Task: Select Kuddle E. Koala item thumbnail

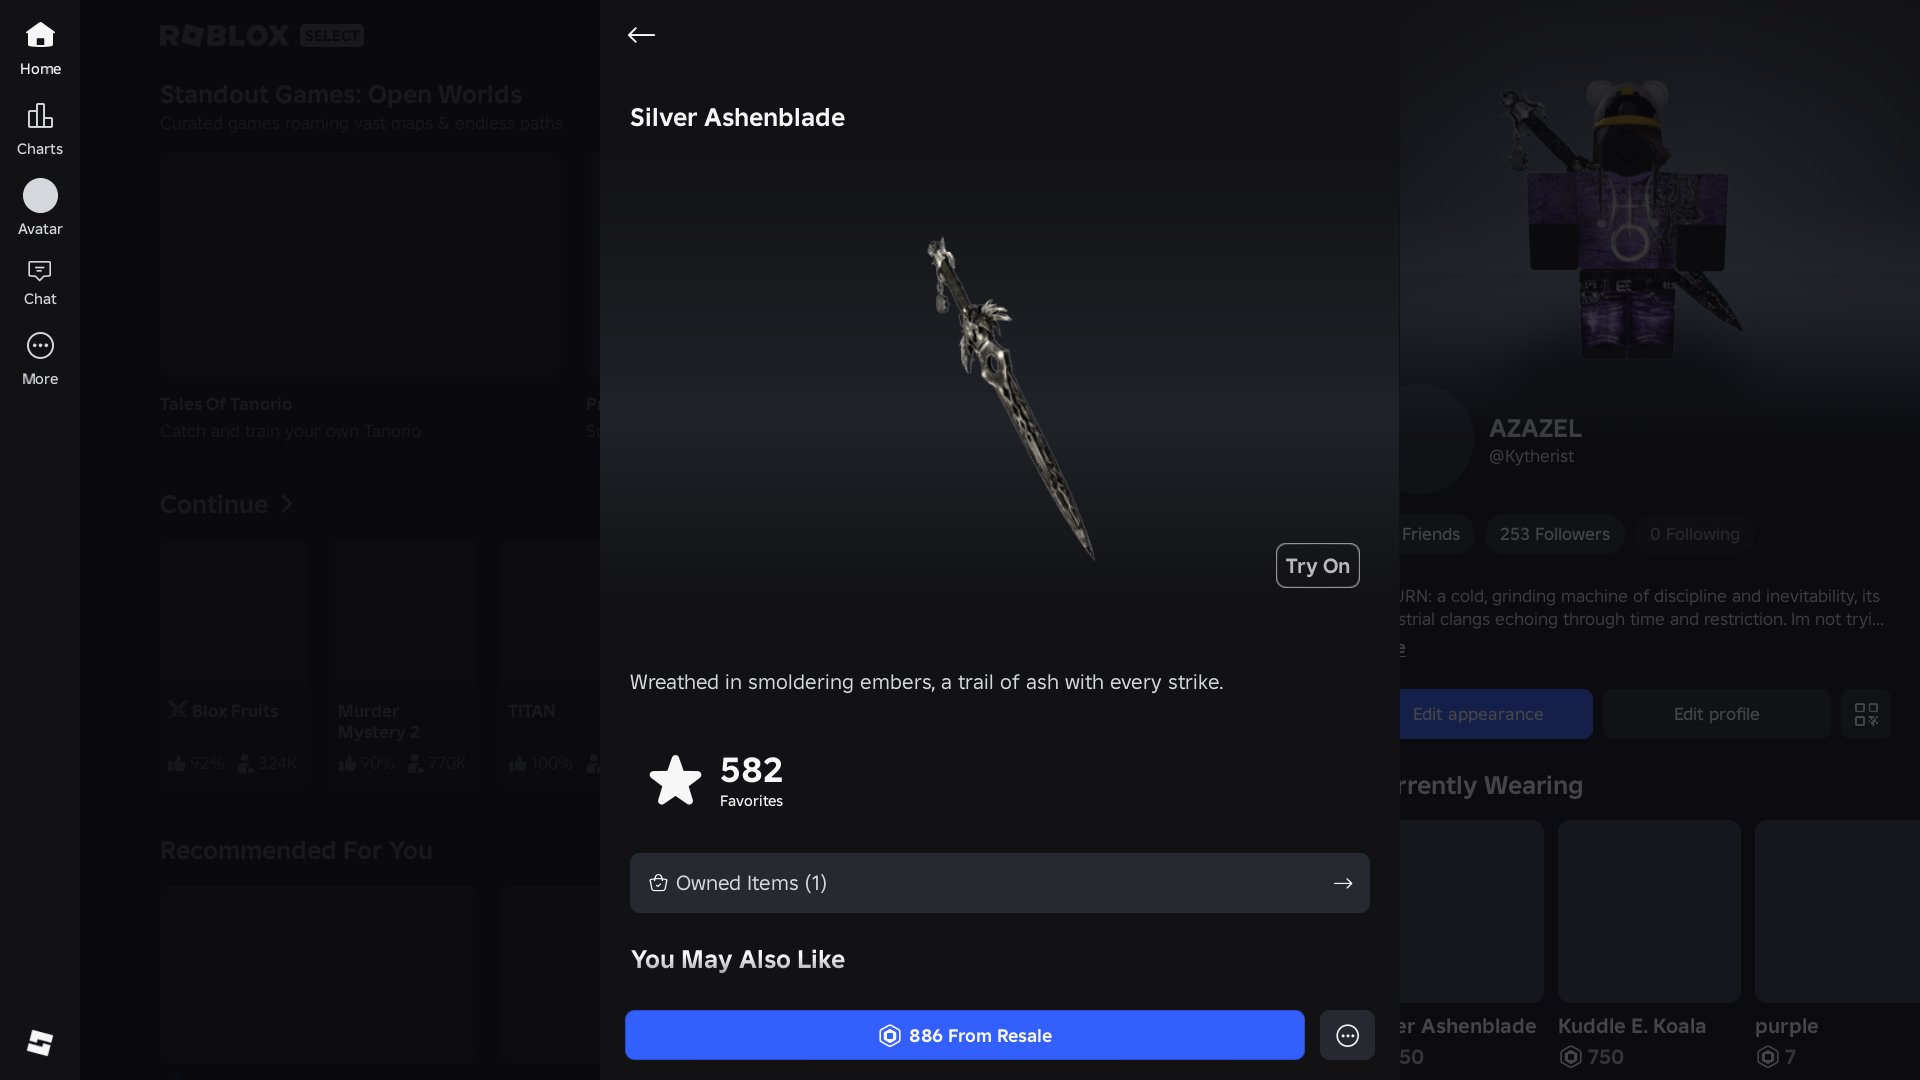Action: coord(1649,911)
